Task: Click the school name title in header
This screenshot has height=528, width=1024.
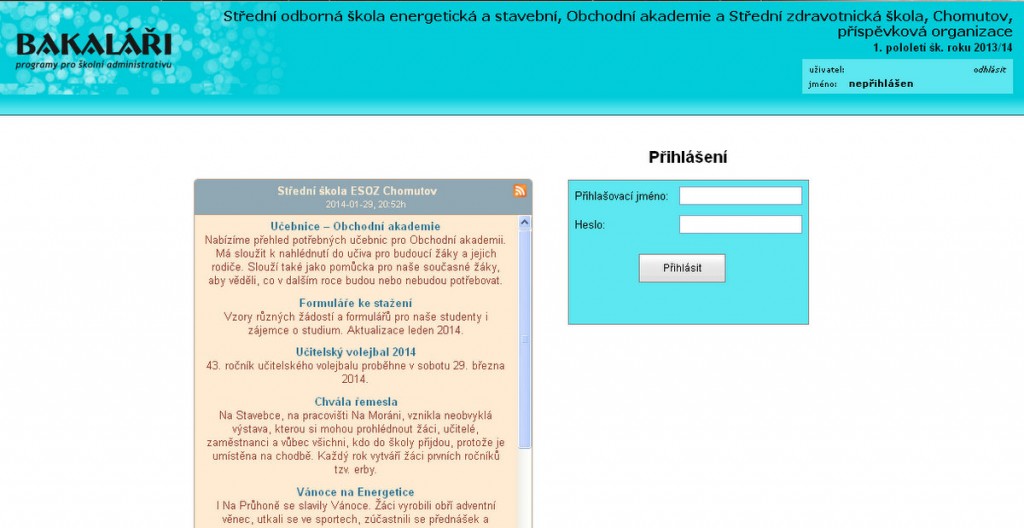Action: 617,24
